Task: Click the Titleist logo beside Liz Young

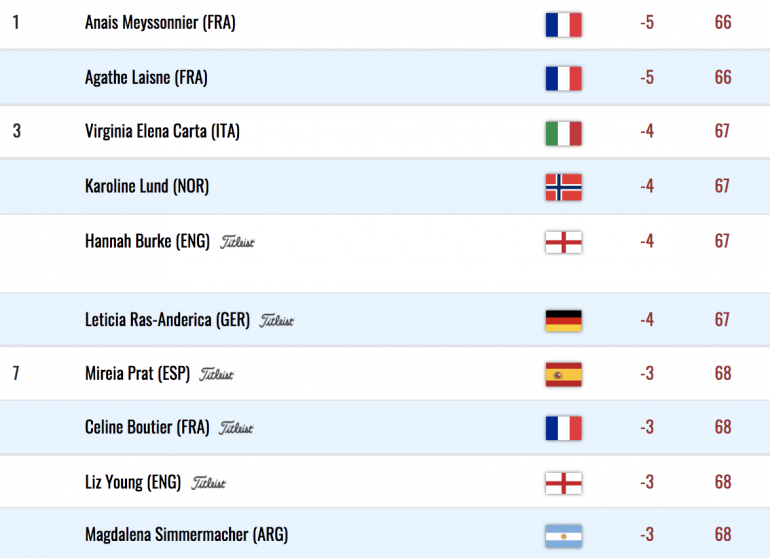Action: tap(208, 483)
